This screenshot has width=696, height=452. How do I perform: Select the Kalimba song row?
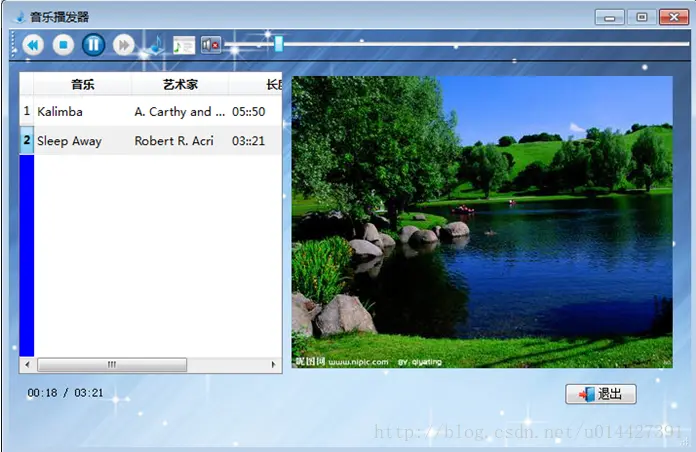[150, 111]
